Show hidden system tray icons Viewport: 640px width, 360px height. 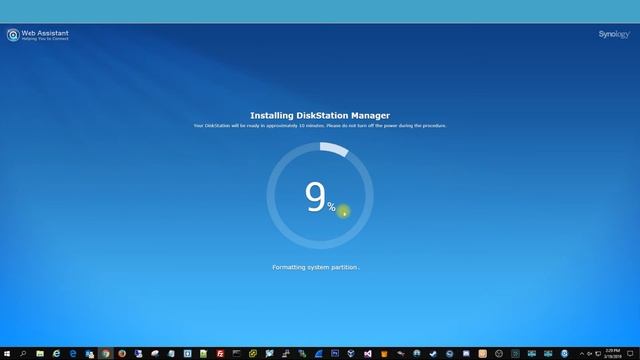tap(582, 354)
